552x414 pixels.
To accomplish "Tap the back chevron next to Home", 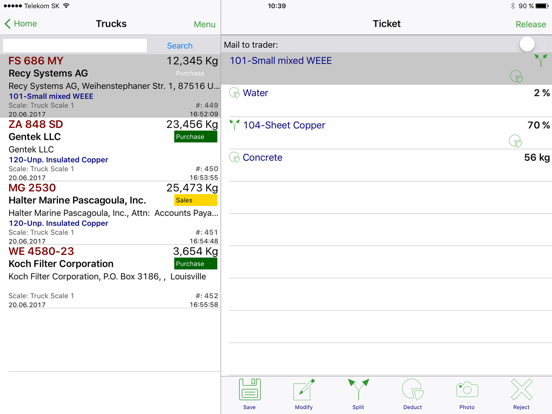I will [8, 24].
